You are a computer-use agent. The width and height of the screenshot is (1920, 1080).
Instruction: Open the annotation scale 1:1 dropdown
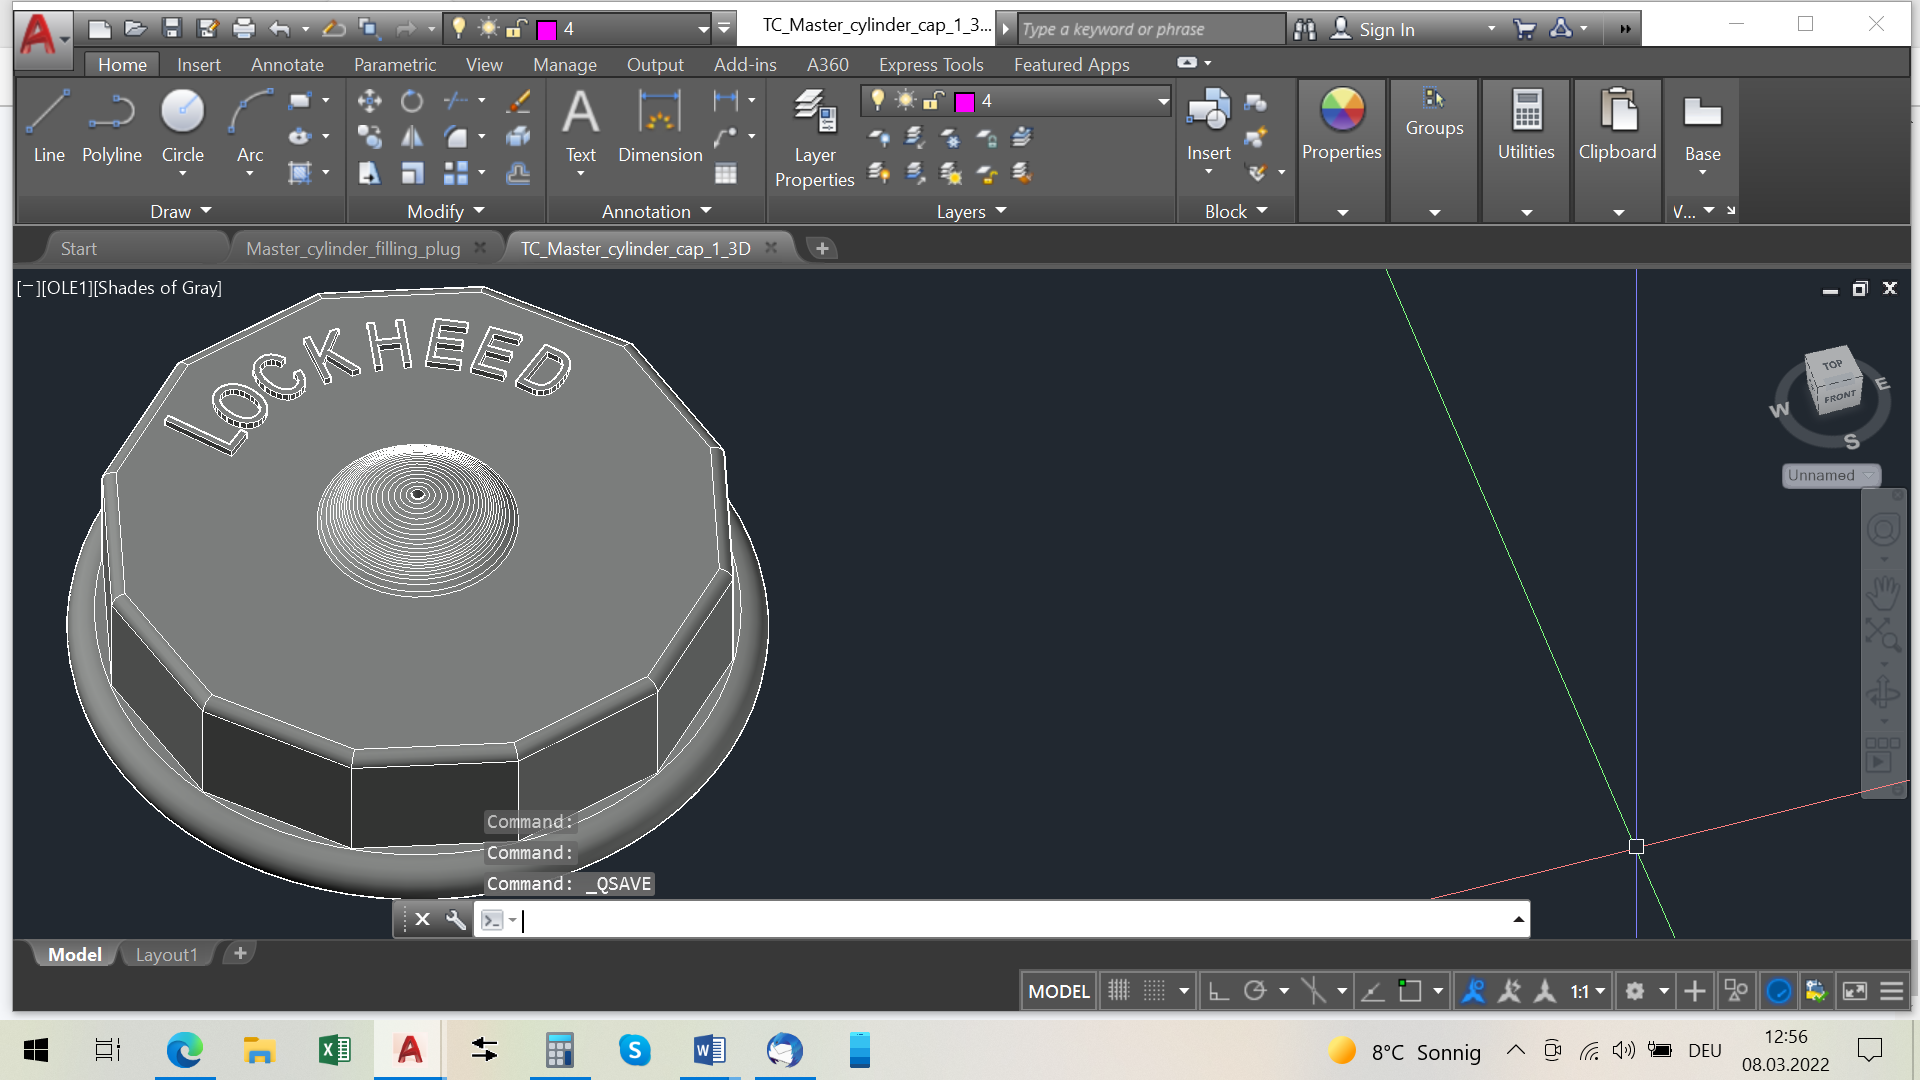pyautogui.click(x=1587, y=991)
